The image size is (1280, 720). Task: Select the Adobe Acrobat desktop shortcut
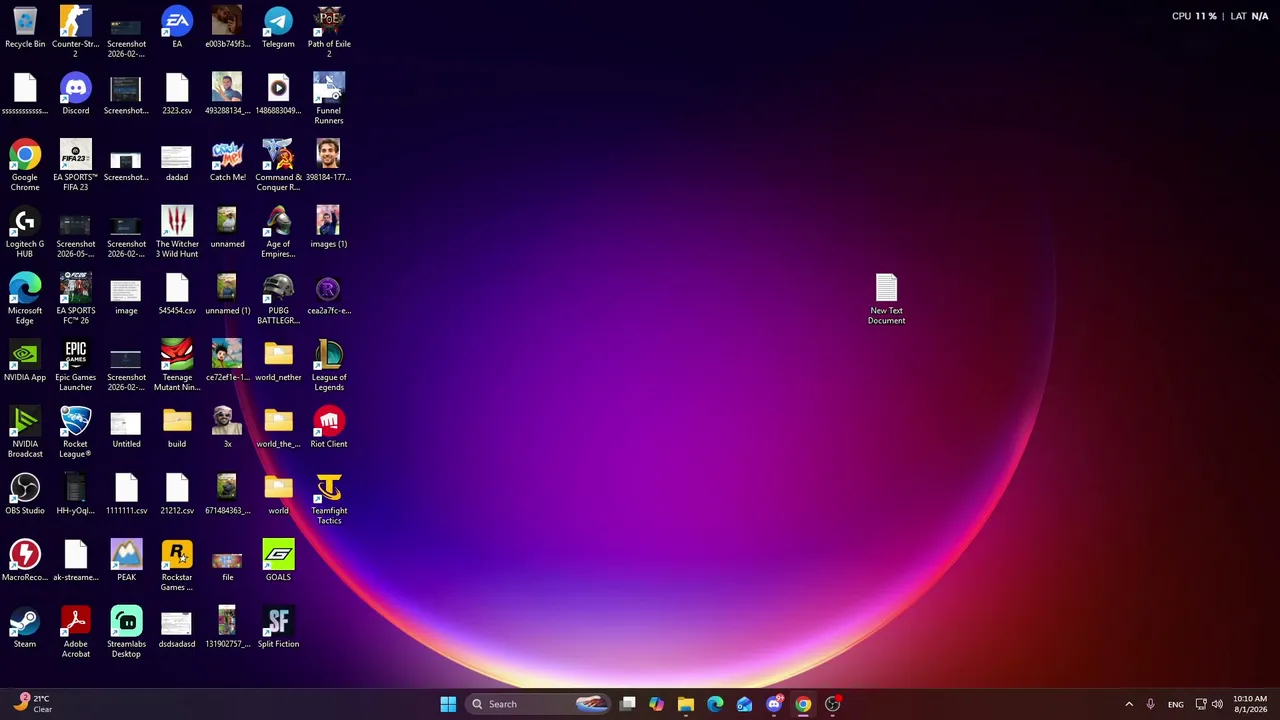(75, 633)
